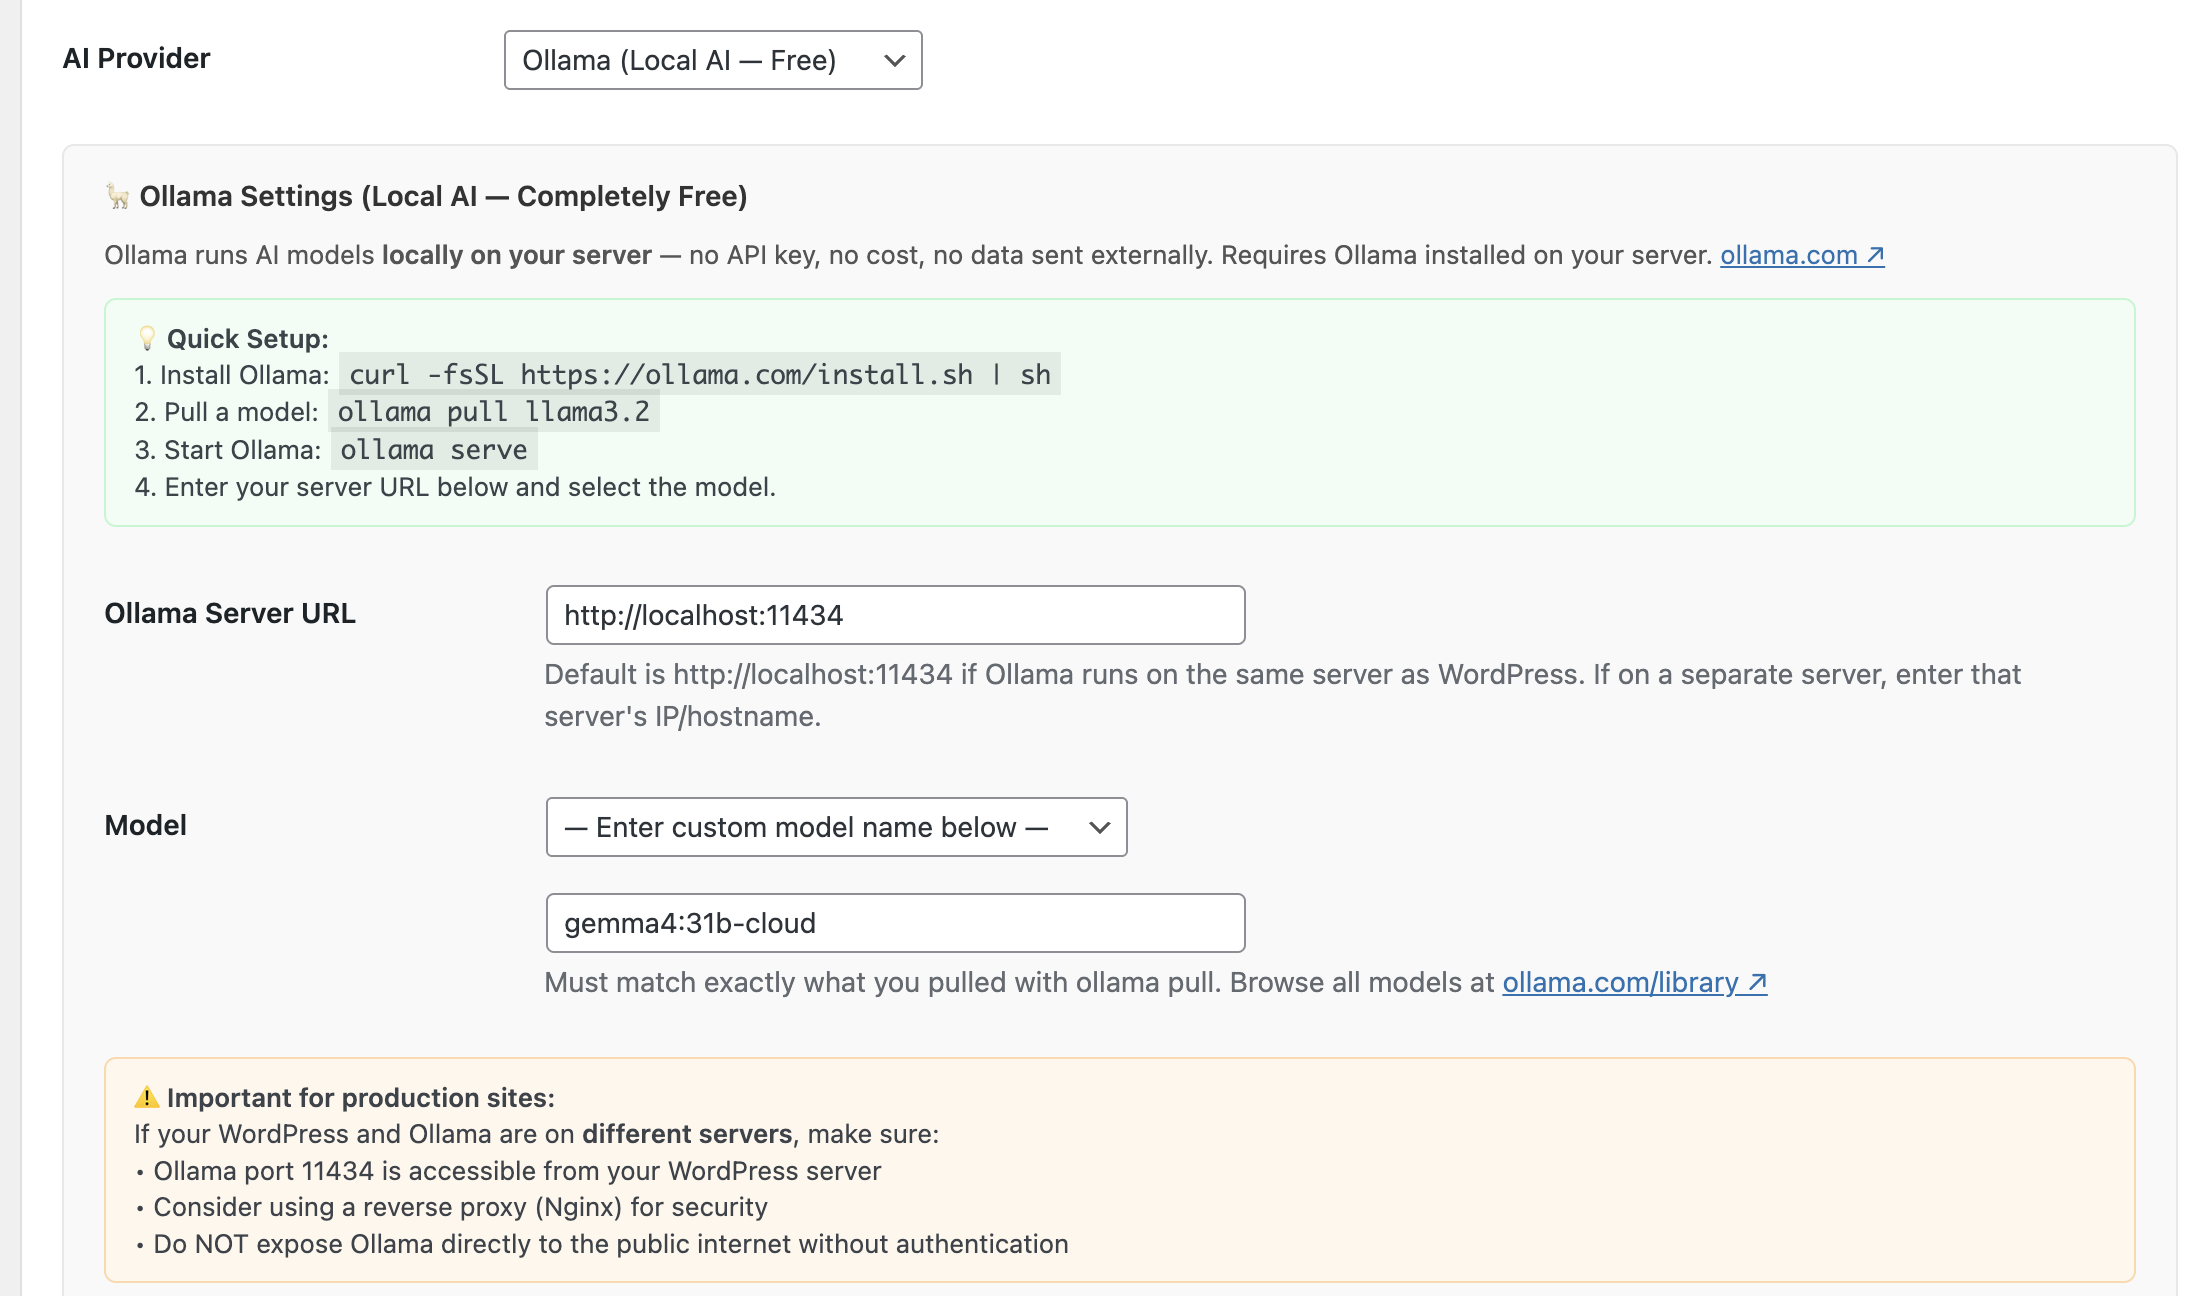Click the 'ollama serve' code snippet
Screen dimensions: 2198x1296
[433, 450]
